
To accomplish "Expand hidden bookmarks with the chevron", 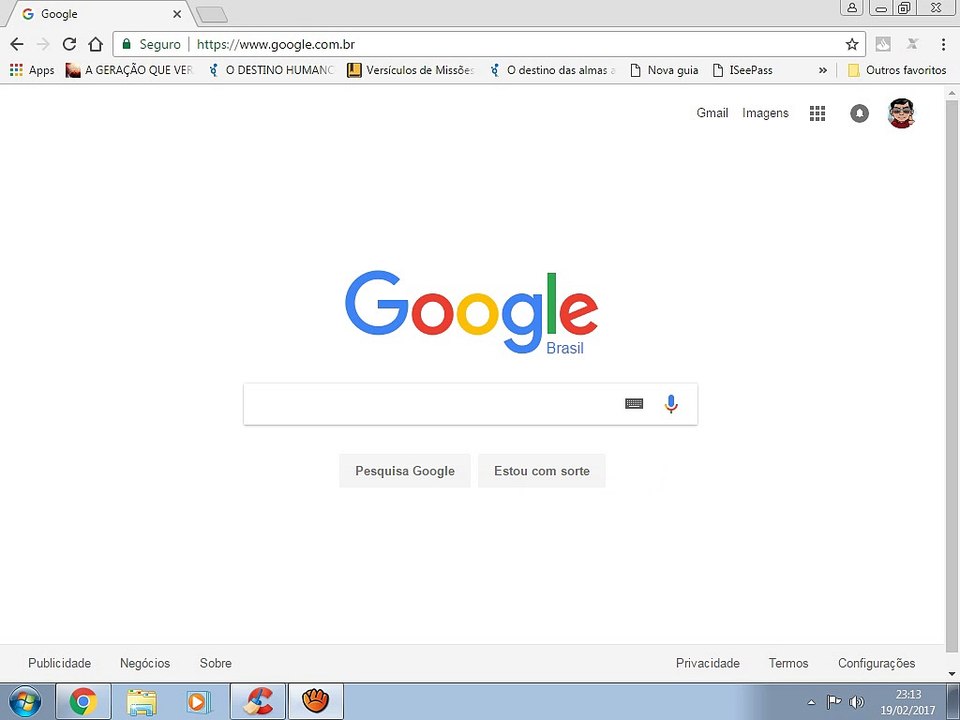I will 822,70.
